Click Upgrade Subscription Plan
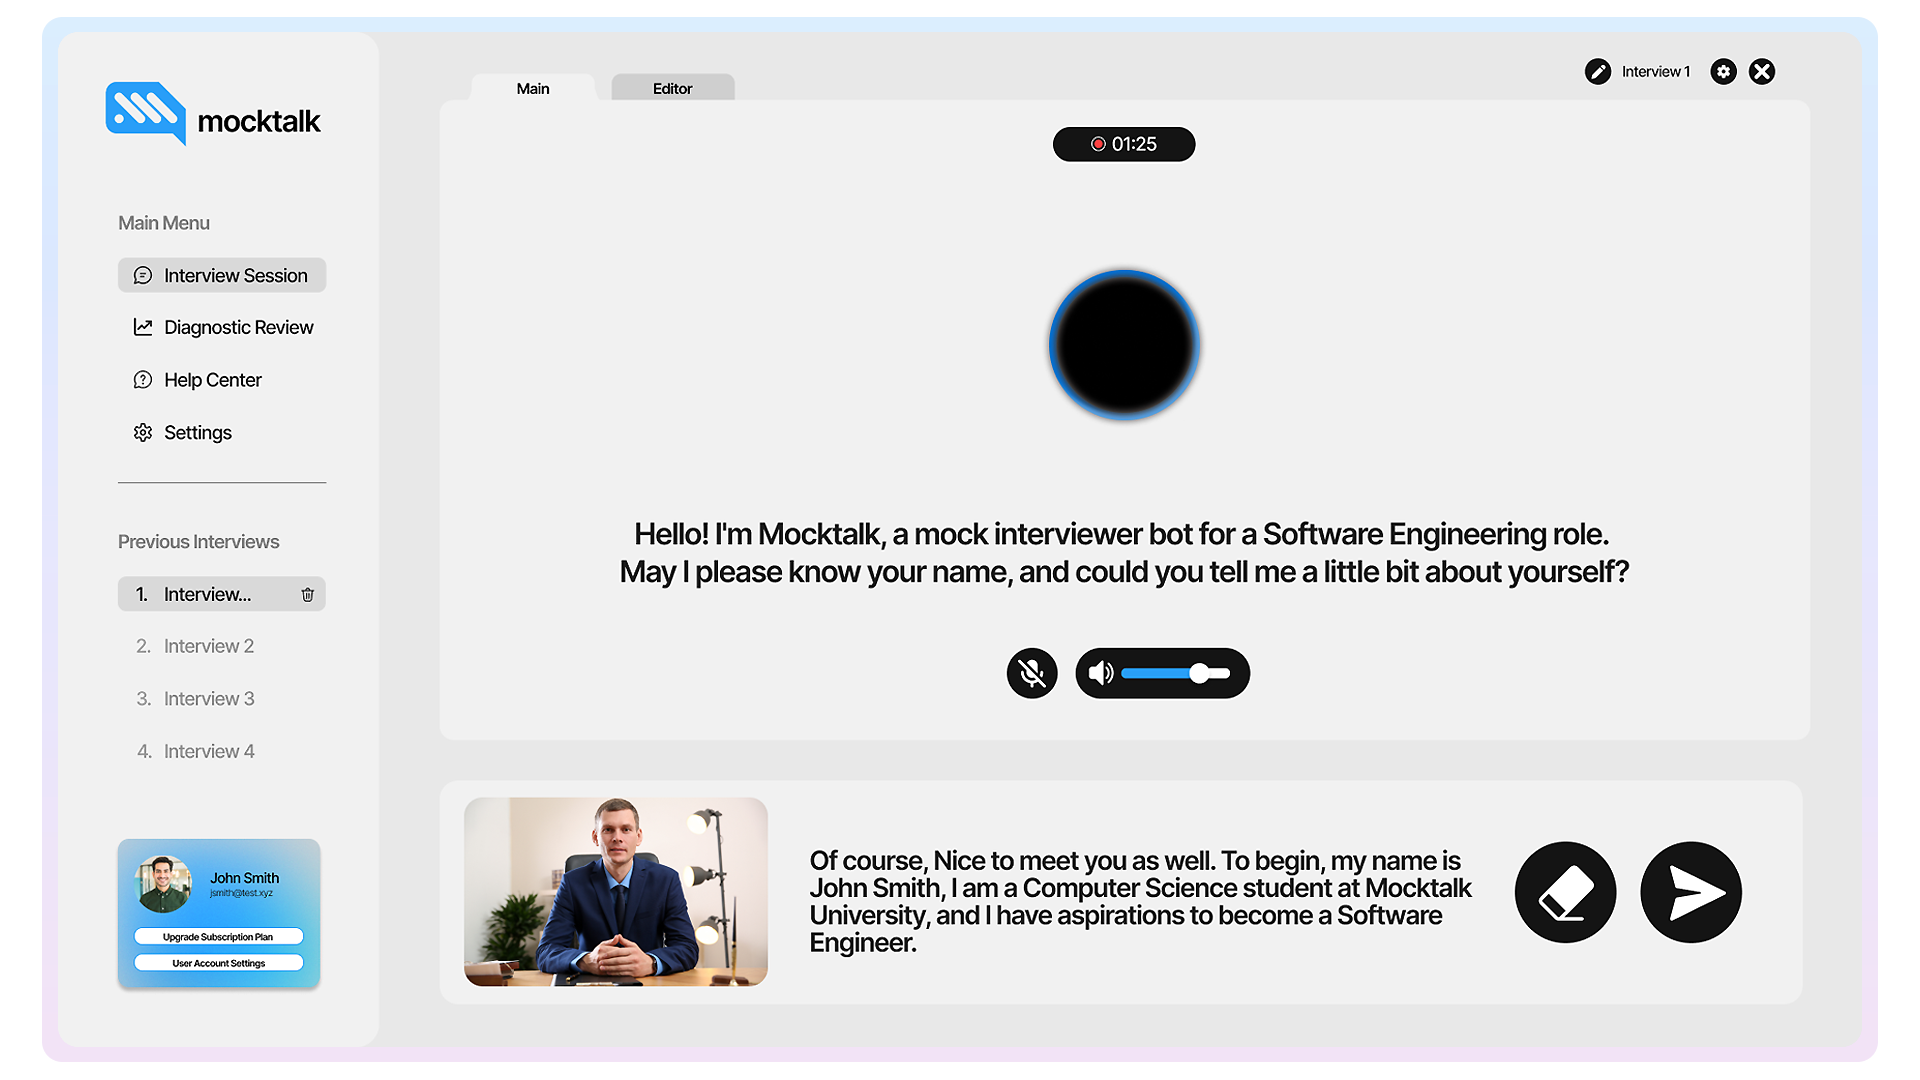Viewport: 1920px width, 1080px height. tap(219, 936)
